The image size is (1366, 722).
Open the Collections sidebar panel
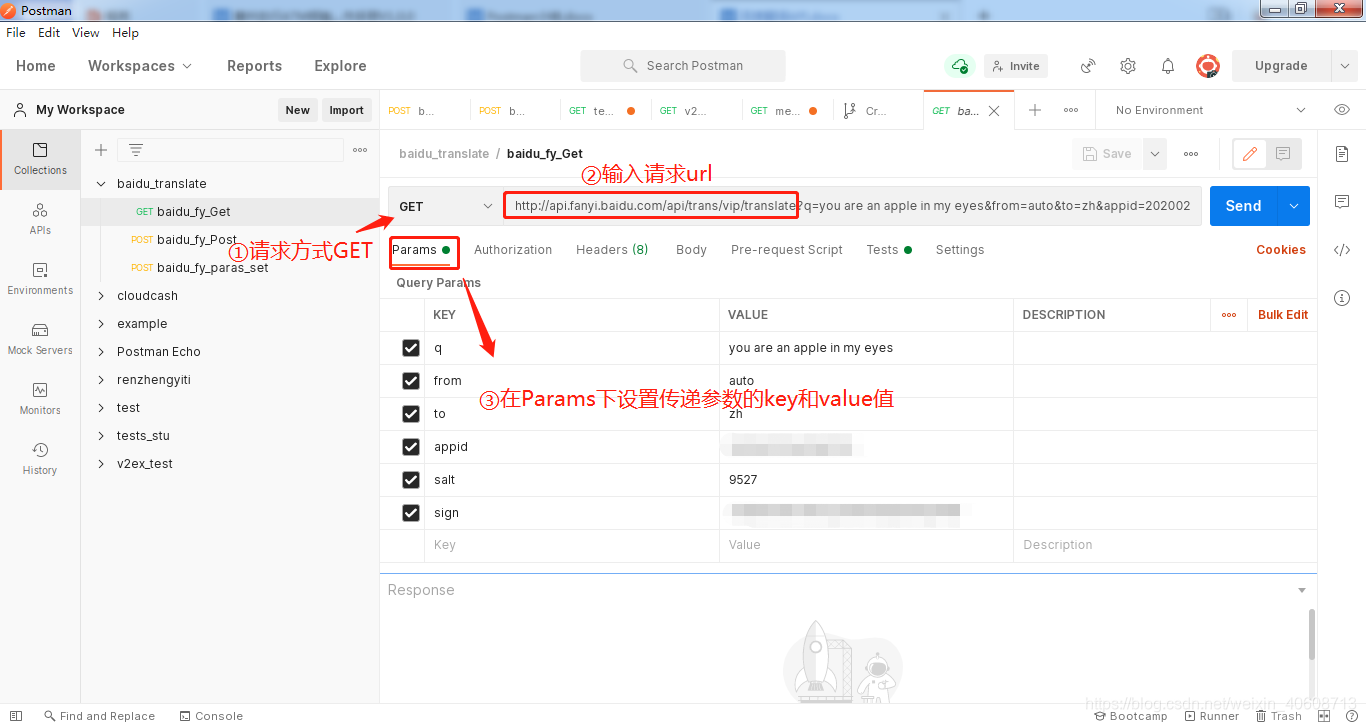click(40, 159)
